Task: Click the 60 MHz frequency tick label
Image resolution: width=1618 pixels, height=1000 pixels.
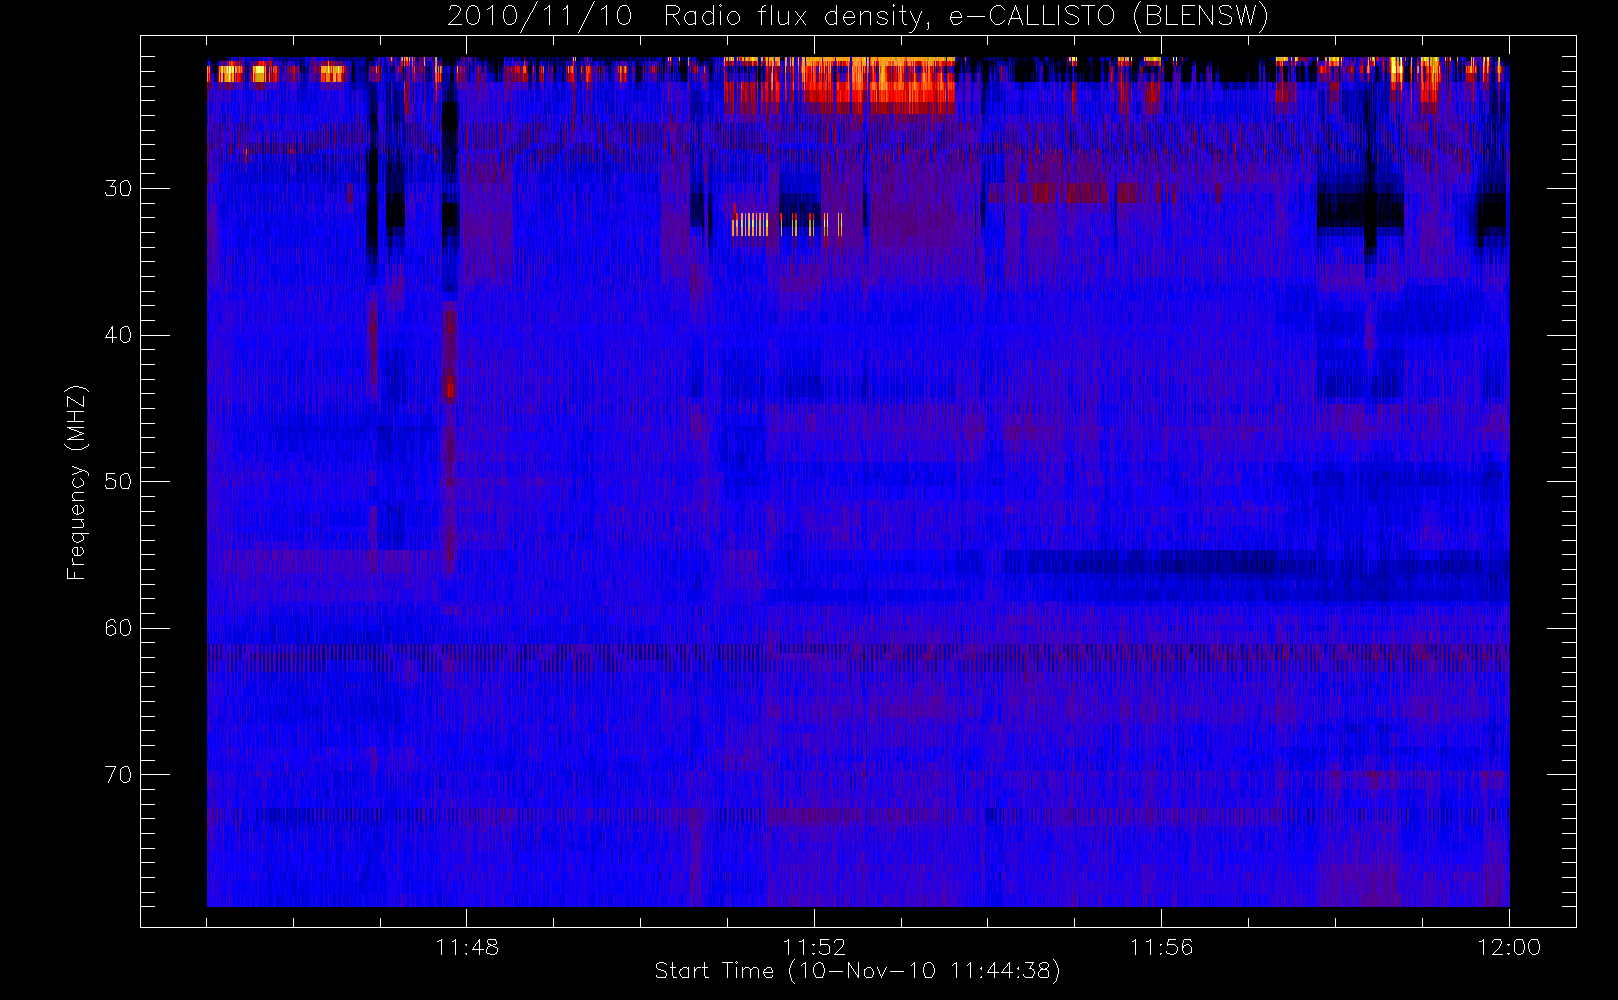Action: coord(118,628)
